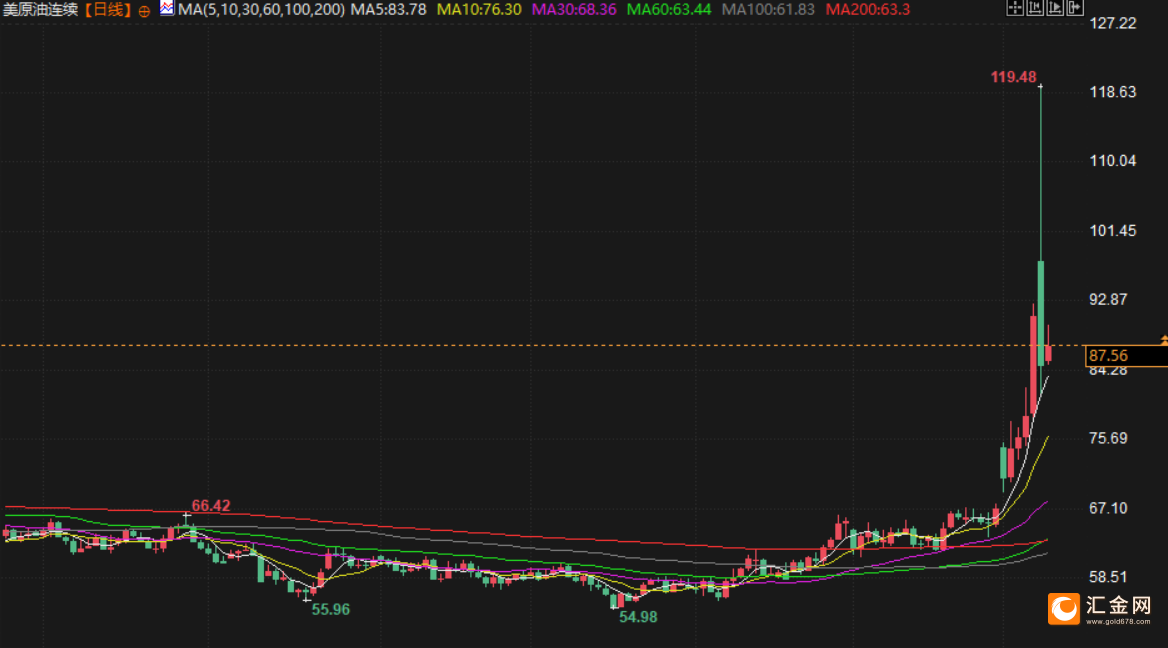Click the exit-arrow icon at top right
The image size is (1168, 648).
(1075, 8)
